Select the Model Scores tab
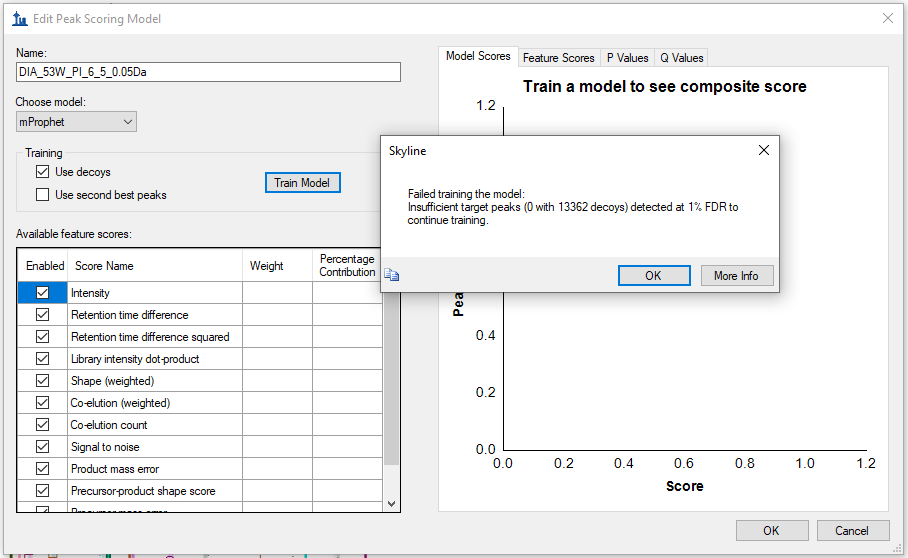This screenshot has width=908, height=558. (478, 57)
